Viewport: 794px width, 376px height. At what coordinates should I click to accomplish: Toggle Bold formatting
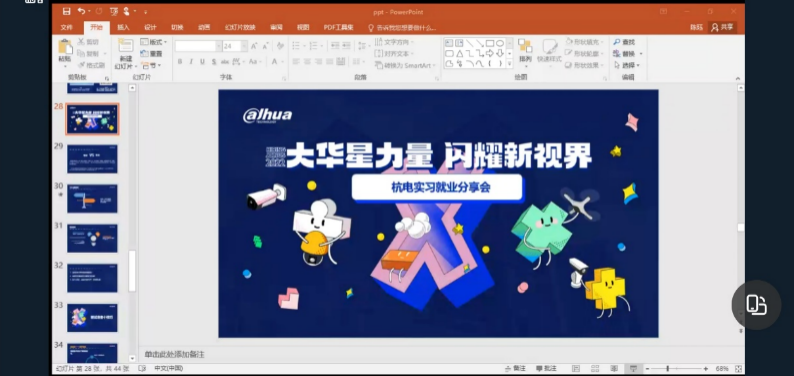180,62
